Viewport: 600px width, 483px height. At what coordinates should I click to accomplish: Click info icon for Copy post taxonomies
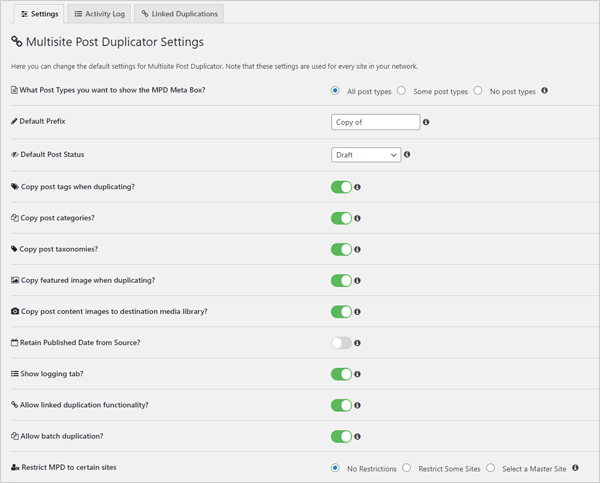tap(357, 250)
